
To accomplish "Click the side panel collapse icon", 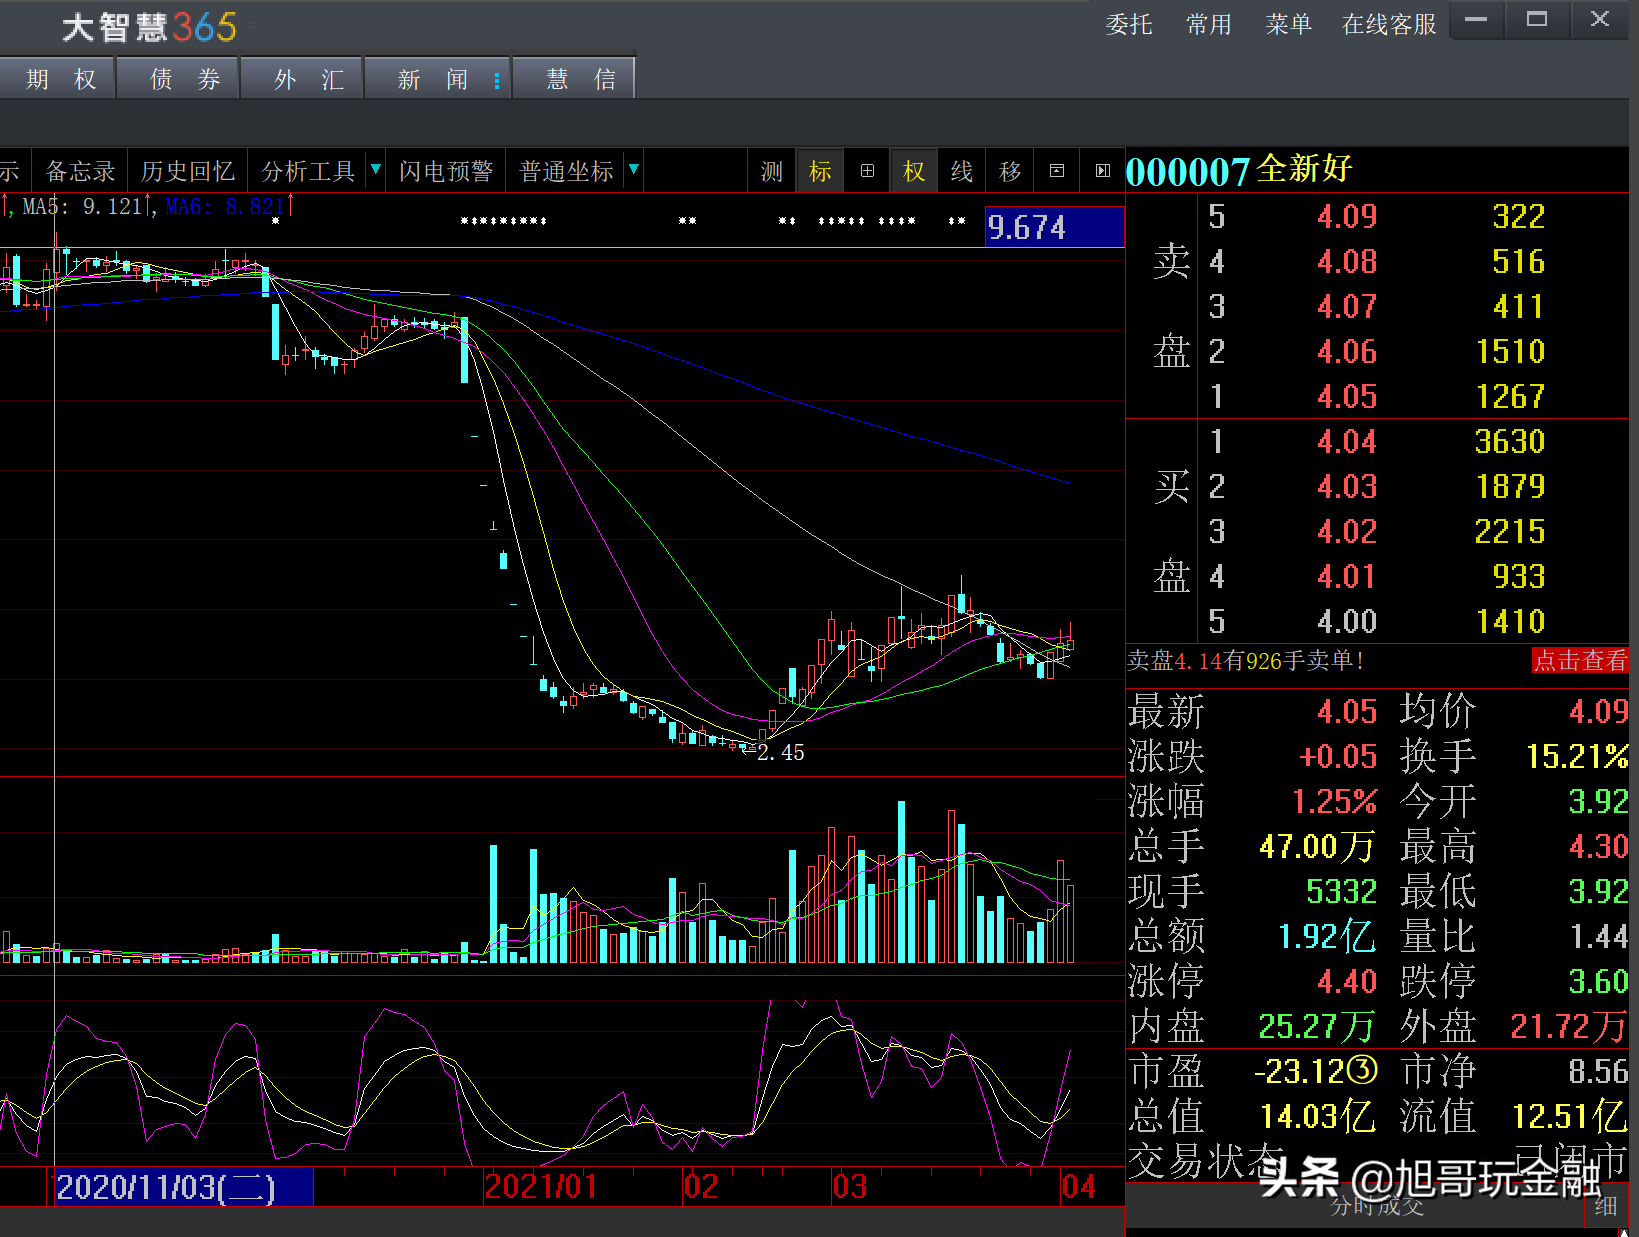I will point(1102,171).
